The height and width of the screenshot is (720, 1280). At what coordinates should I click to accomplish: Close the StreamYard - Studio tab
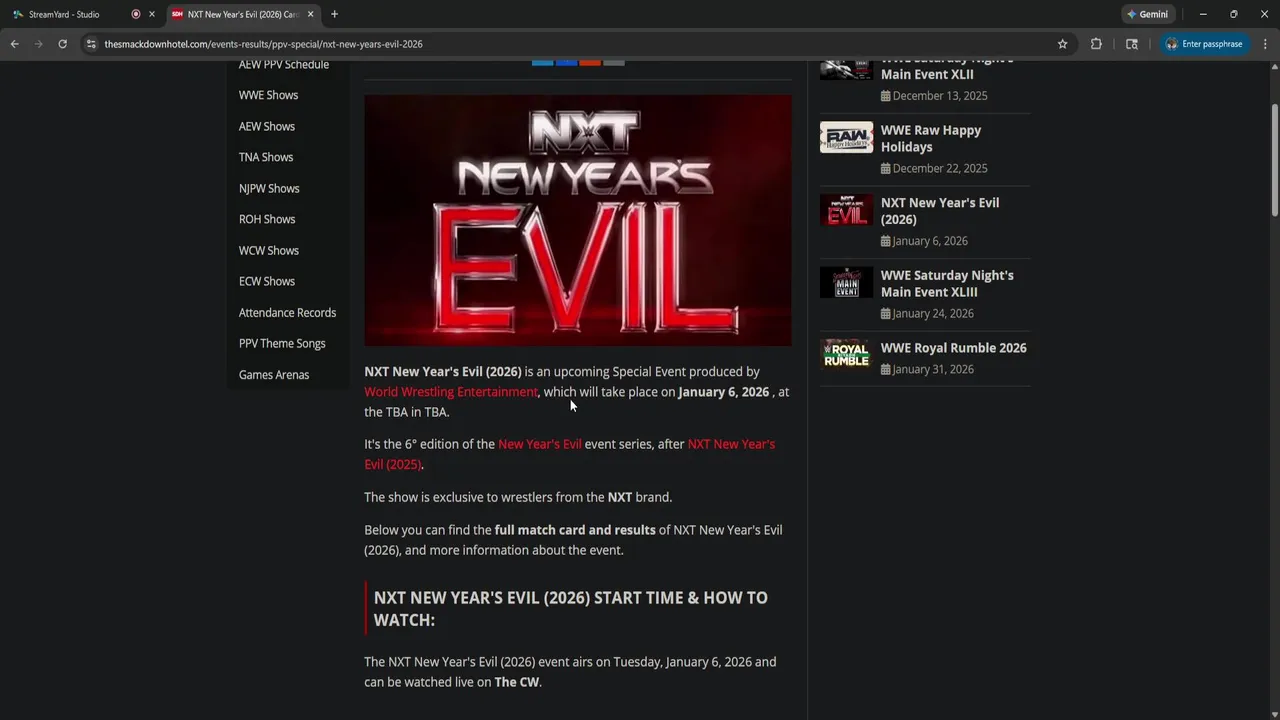coord(152,14)
